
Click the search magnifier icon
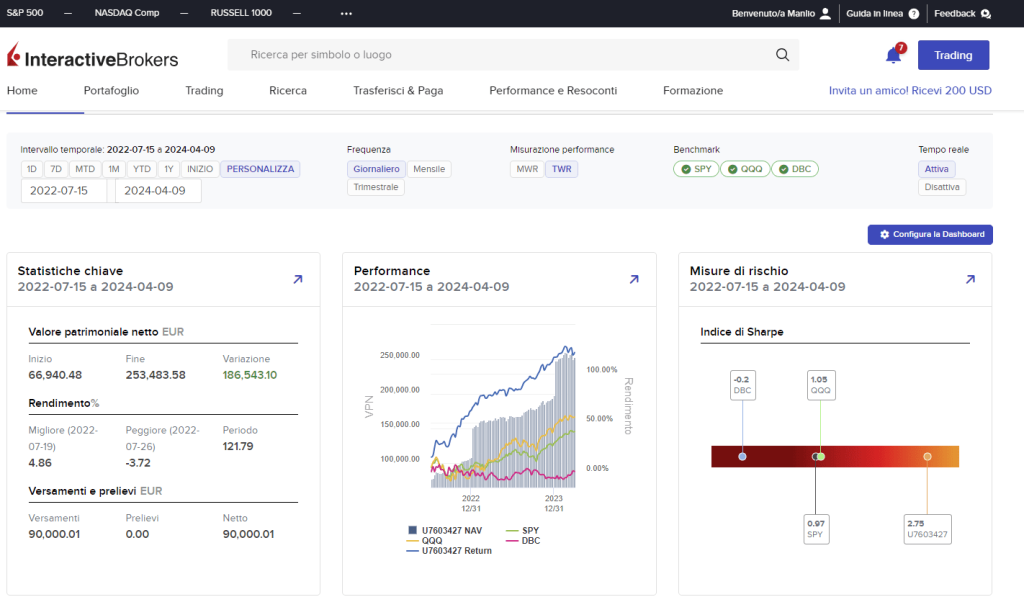[782, 55]
